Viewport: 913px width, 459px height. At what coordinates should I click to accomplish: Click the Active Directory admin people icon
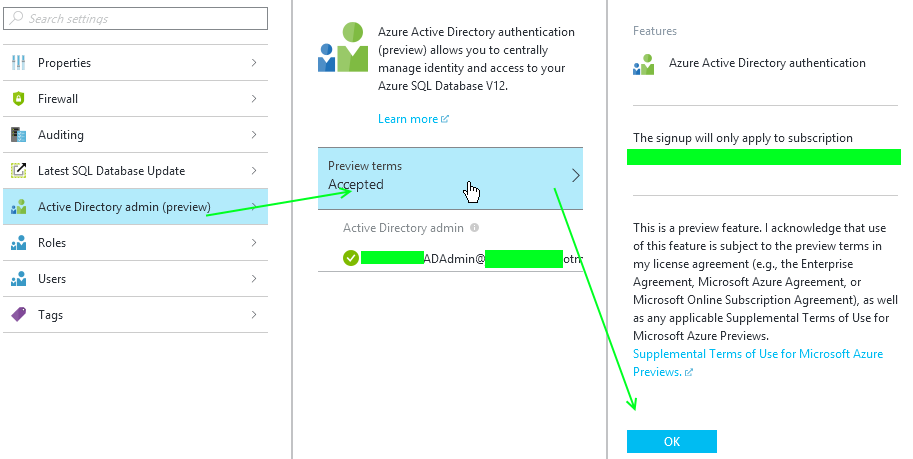tap(19, 207)
